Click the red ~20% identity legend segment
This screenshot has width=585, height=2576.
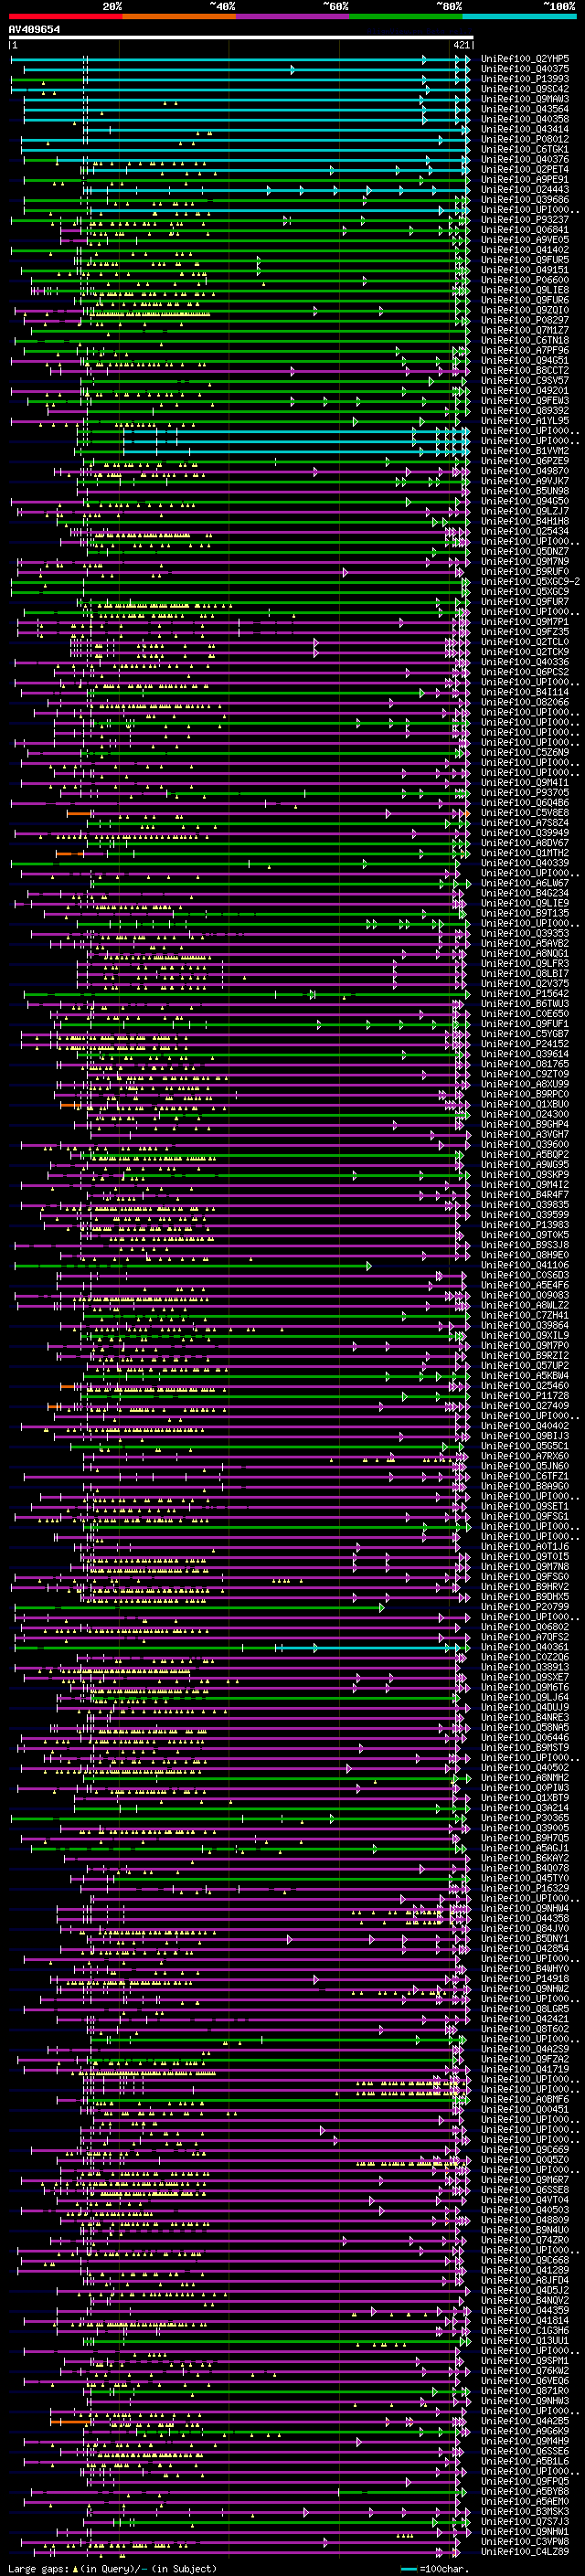click(x=65, y=16)
